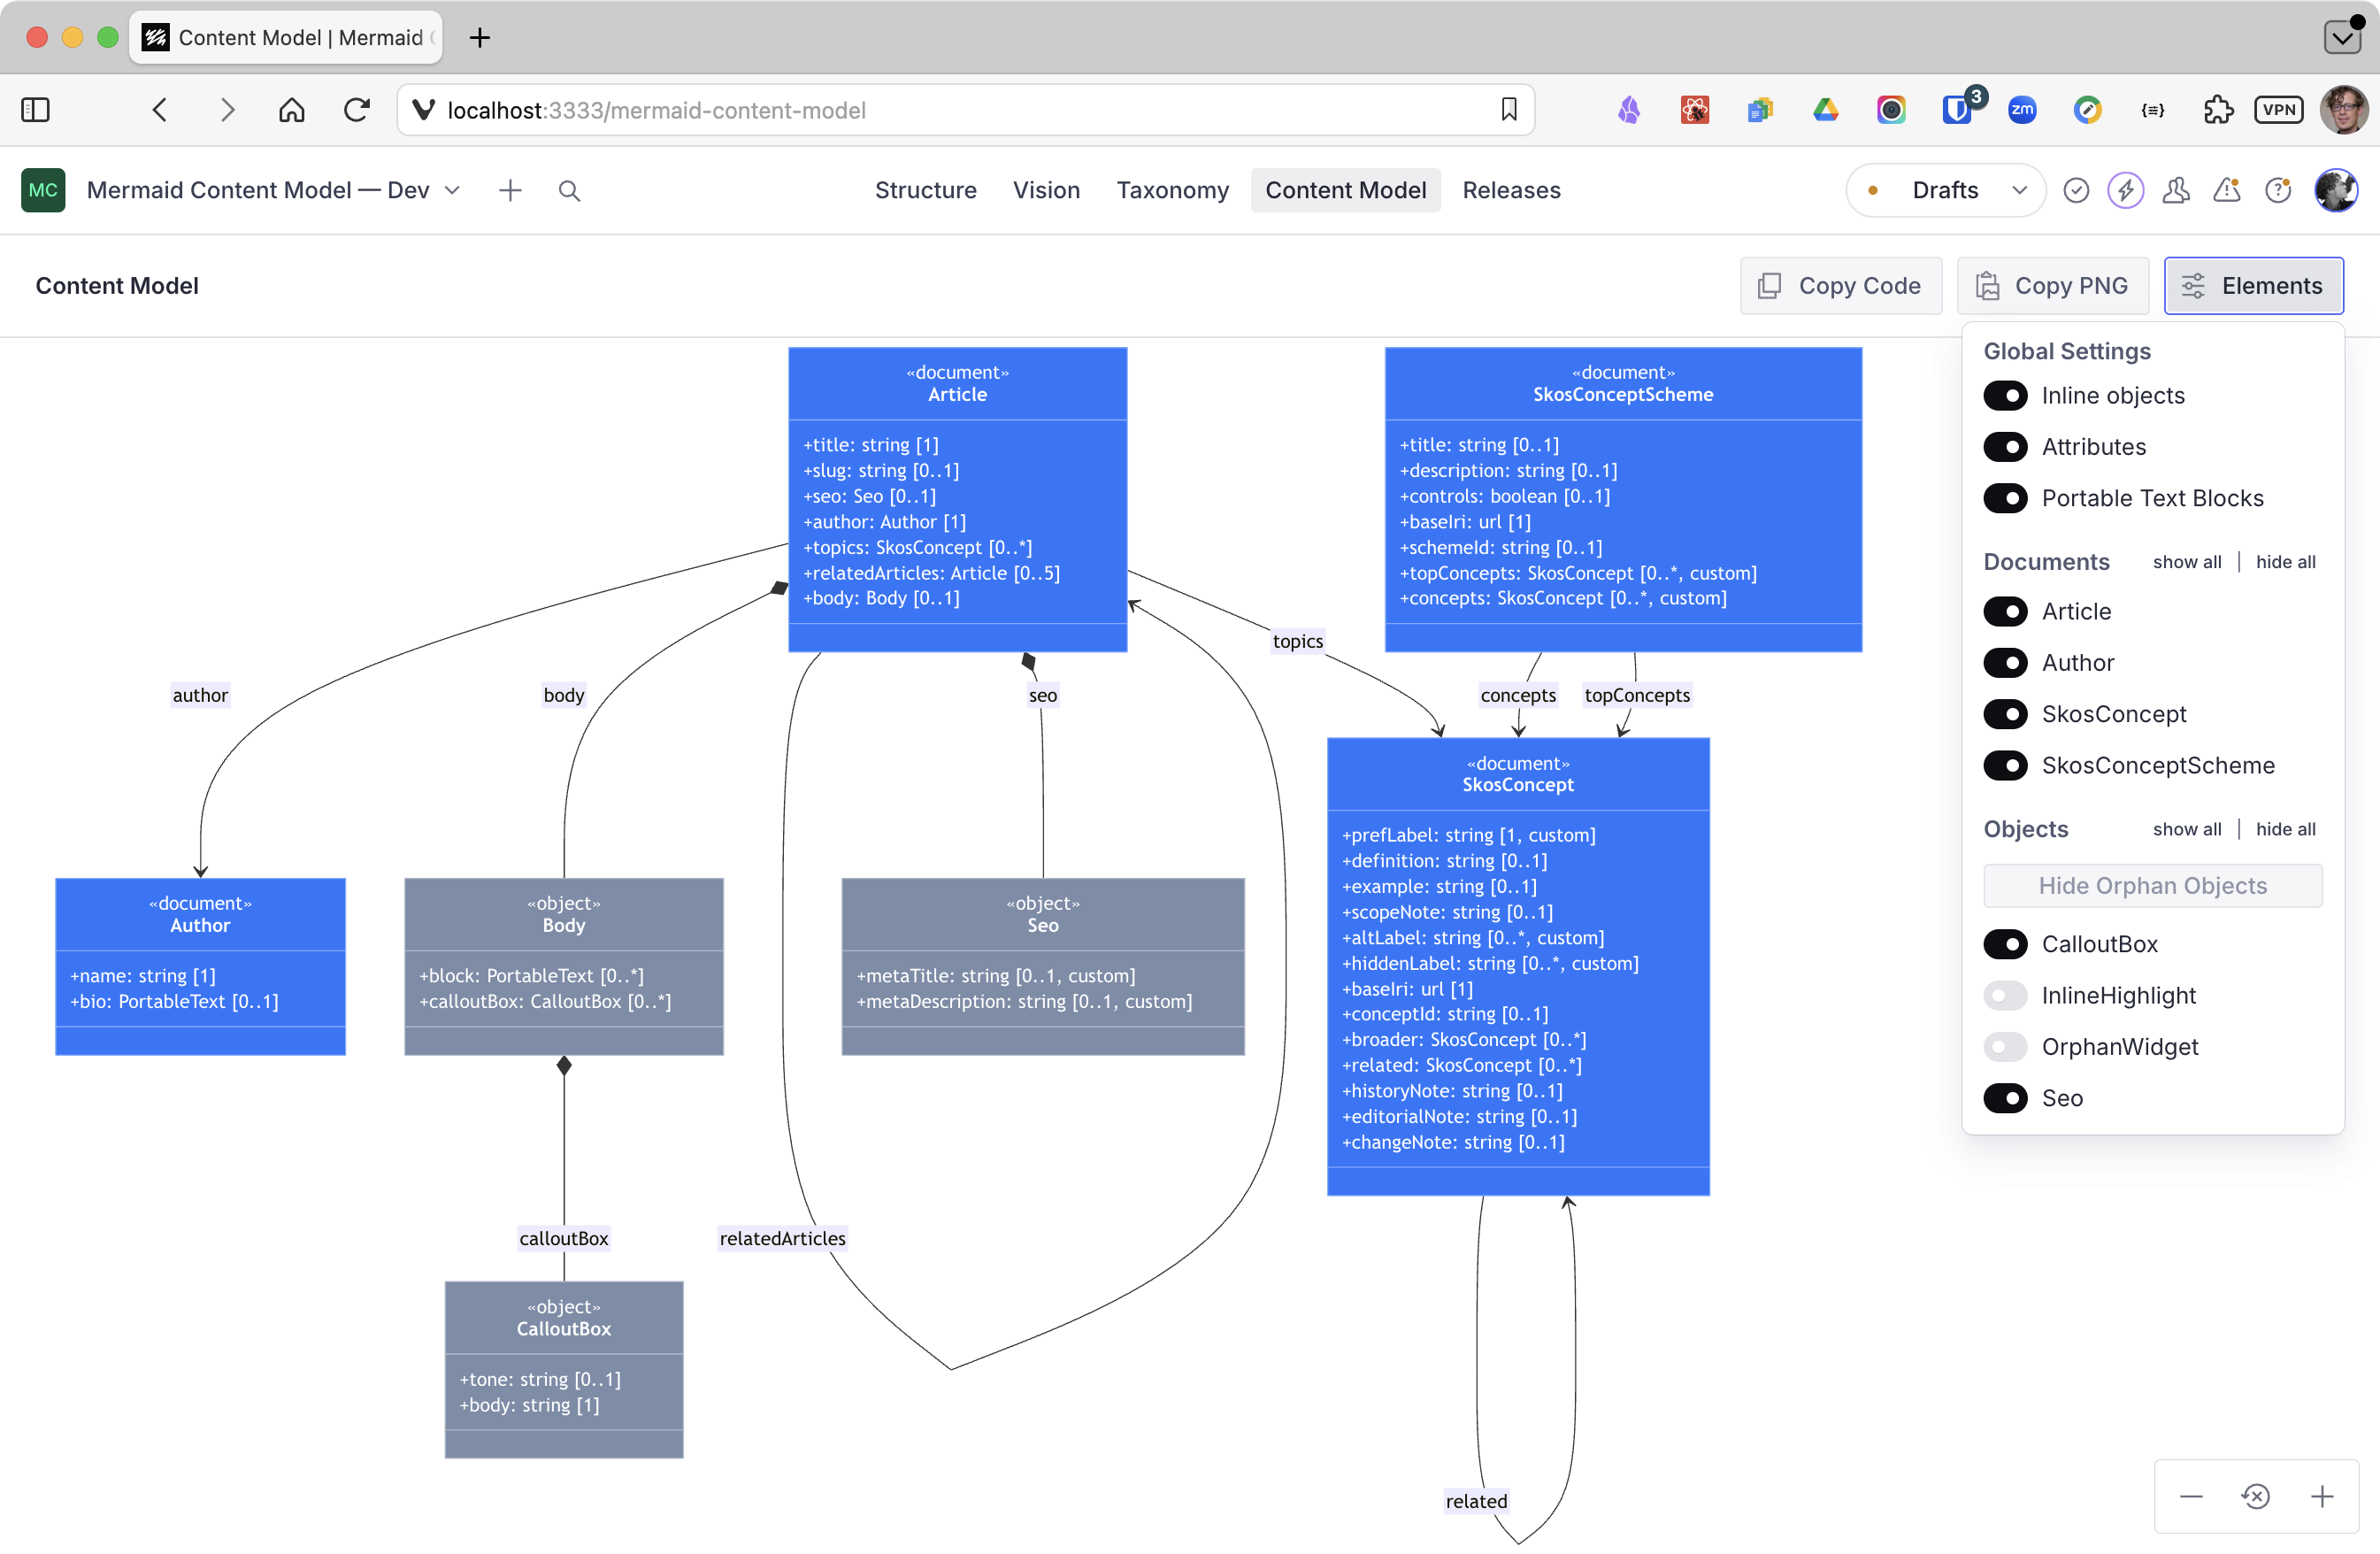Zoom in the diagram with plus icon
This screenshot has height=1554, width=2380.
pos(2322,1496)
